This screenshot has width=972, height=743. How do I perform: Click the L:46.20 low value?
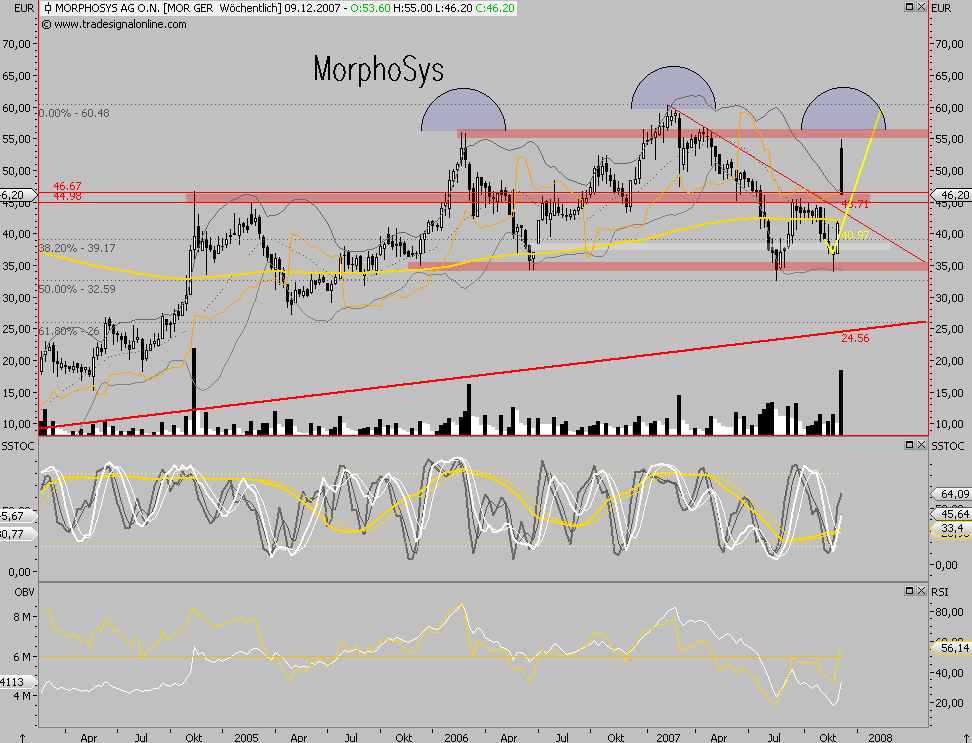(453, 9)
